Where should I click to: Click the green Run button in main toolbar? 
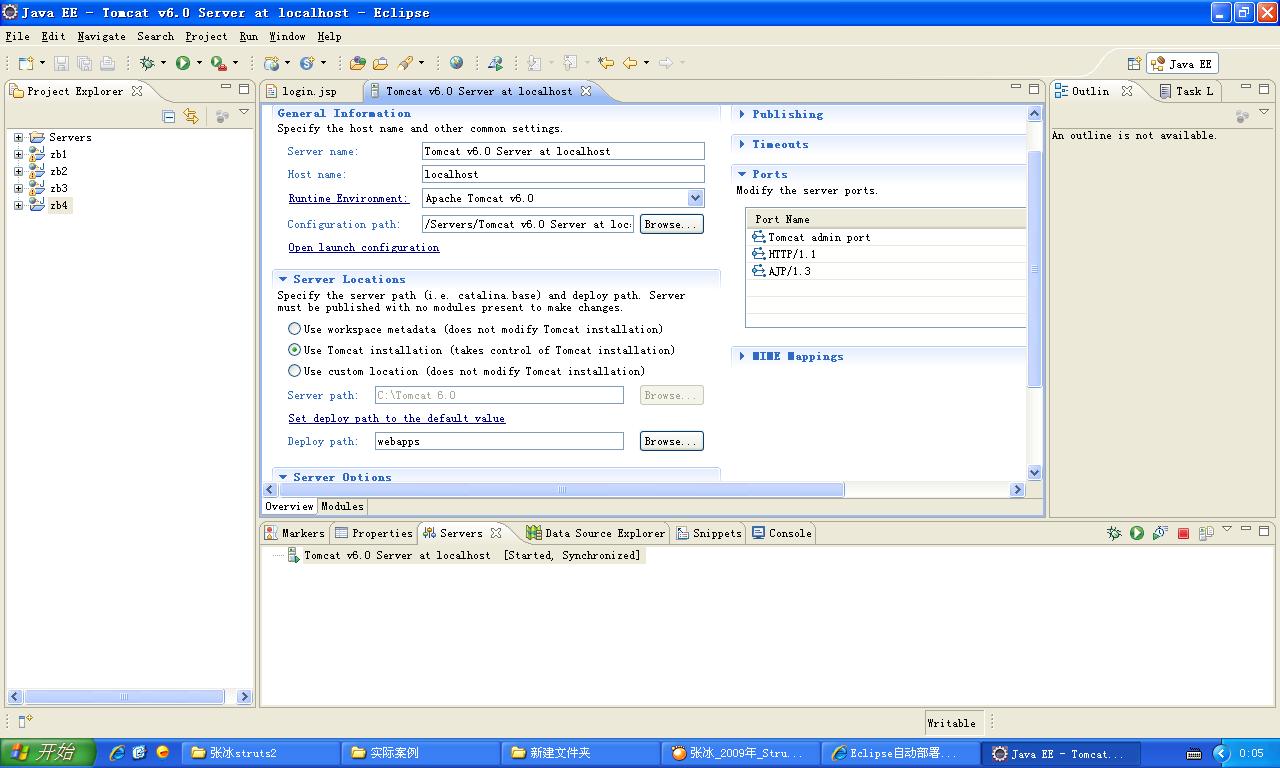183,63
